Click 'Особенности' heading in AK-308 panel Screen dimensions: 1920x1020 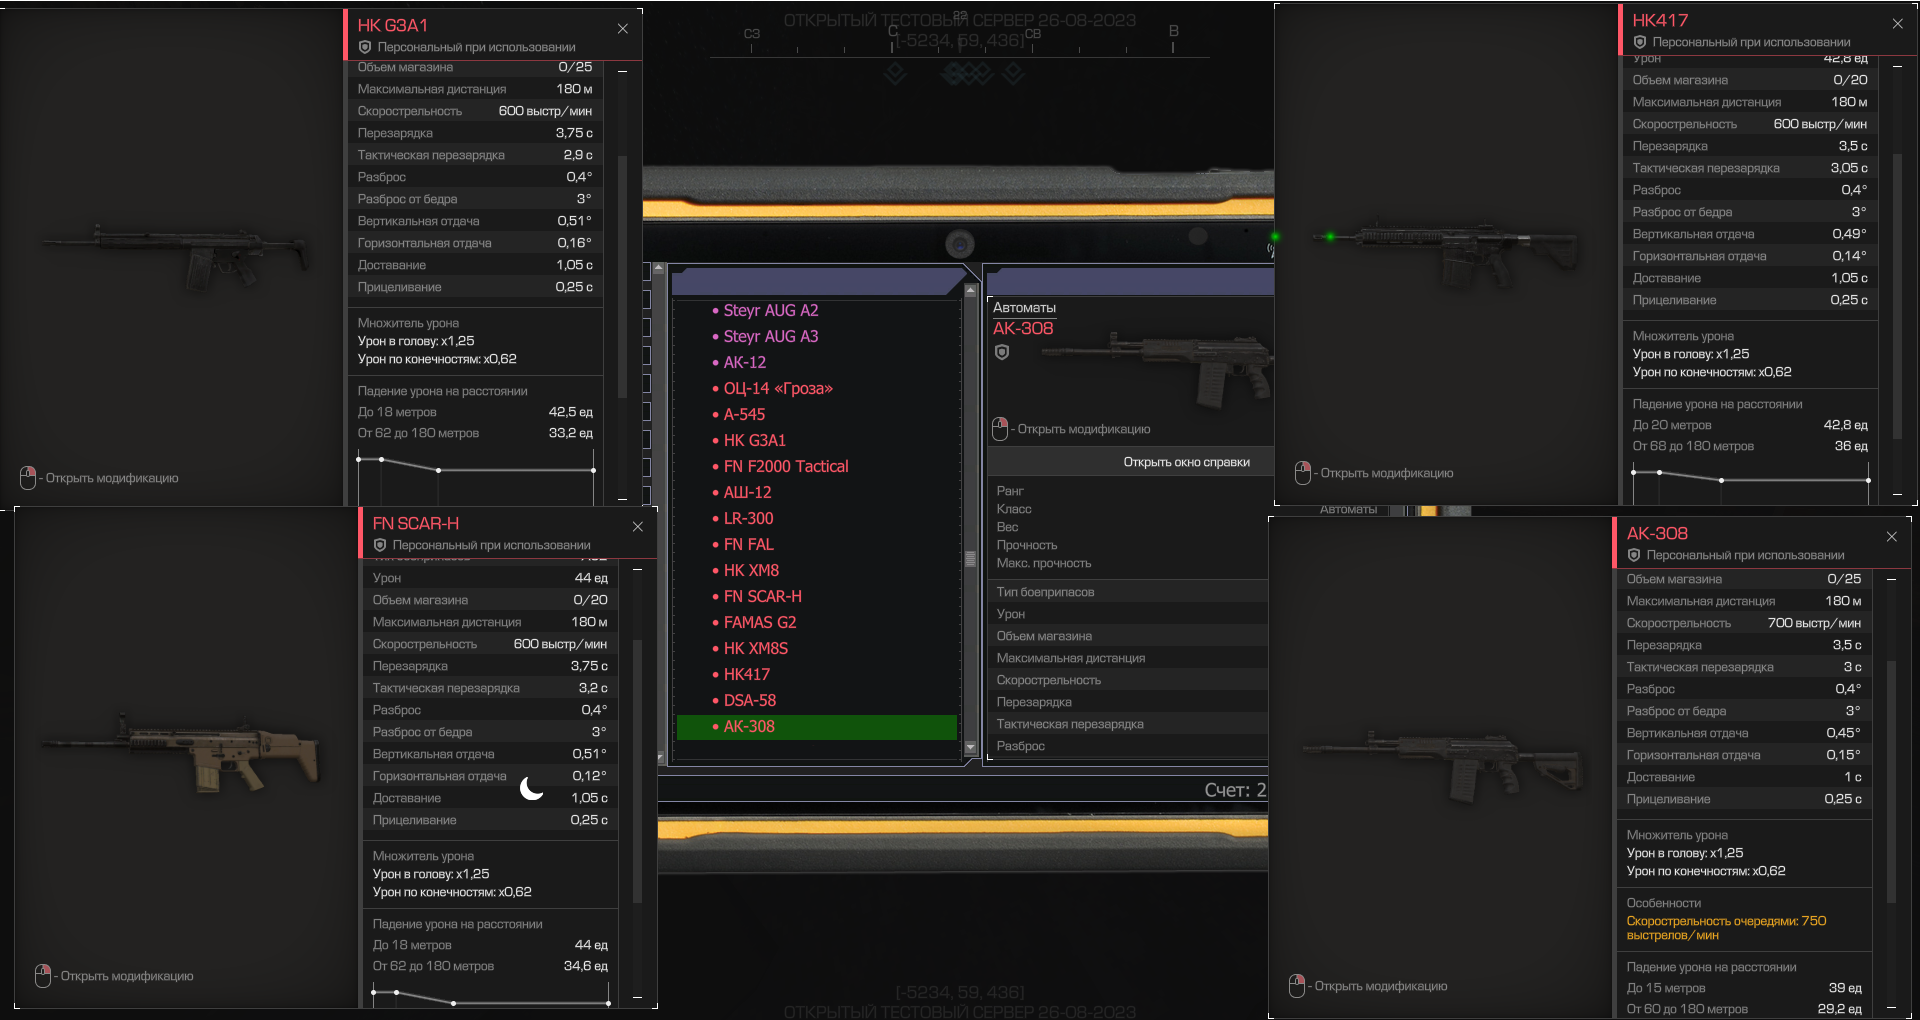point(1663,903)
